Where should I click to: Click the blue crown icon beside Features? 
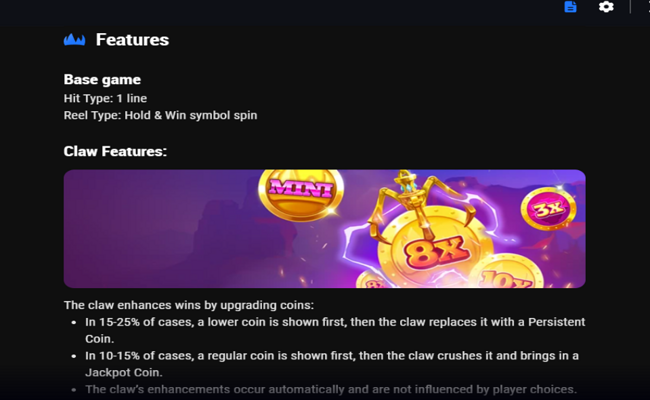pyautogui.click(x=75, y=40)
